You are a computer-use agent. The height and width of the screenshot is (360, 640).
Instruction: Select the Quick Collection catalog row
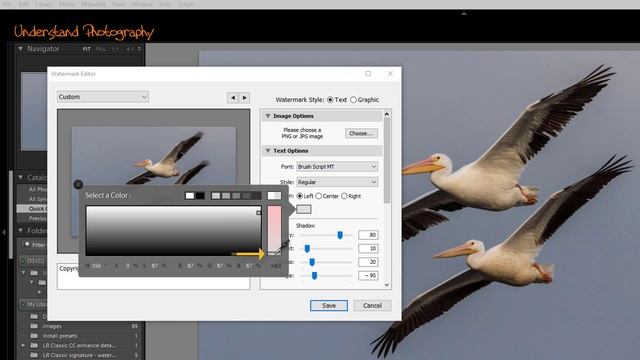(32, 209)
